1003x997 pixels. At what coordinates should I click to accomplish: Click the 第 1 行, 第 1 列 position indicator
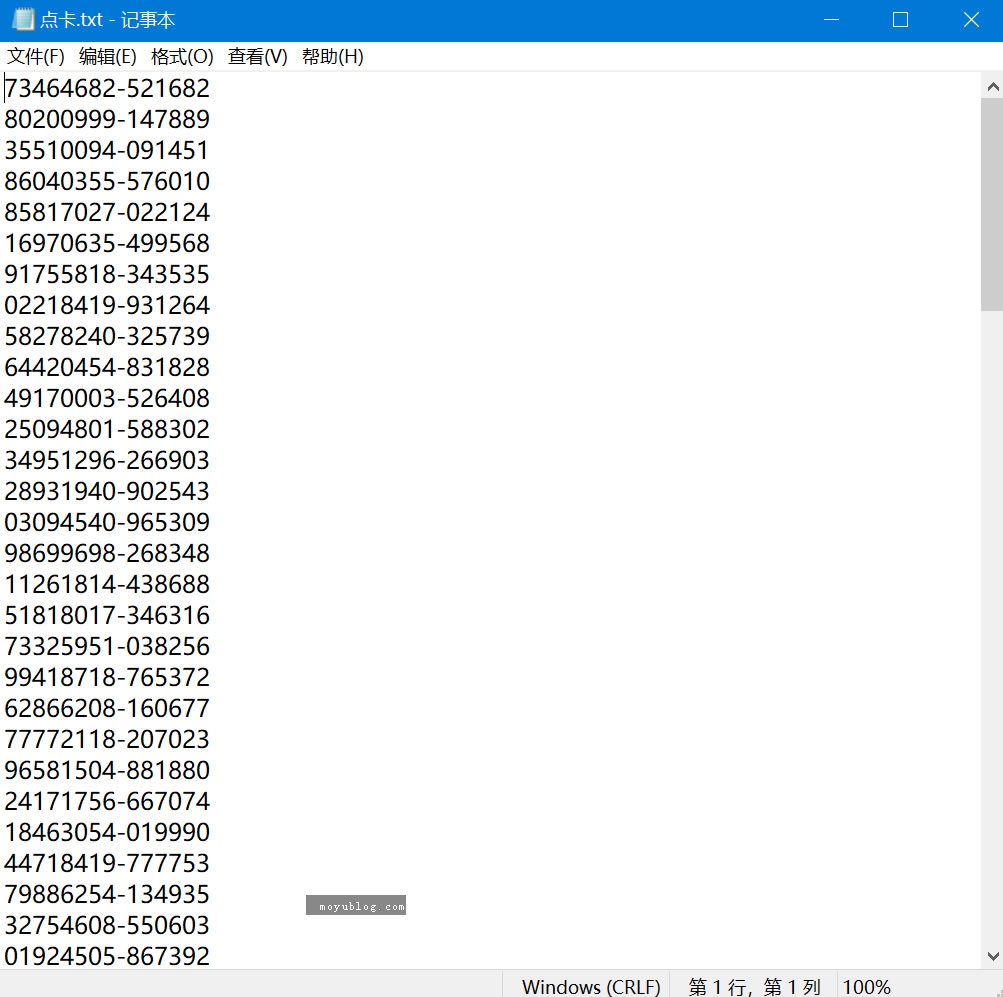click(x=754, y=986)
